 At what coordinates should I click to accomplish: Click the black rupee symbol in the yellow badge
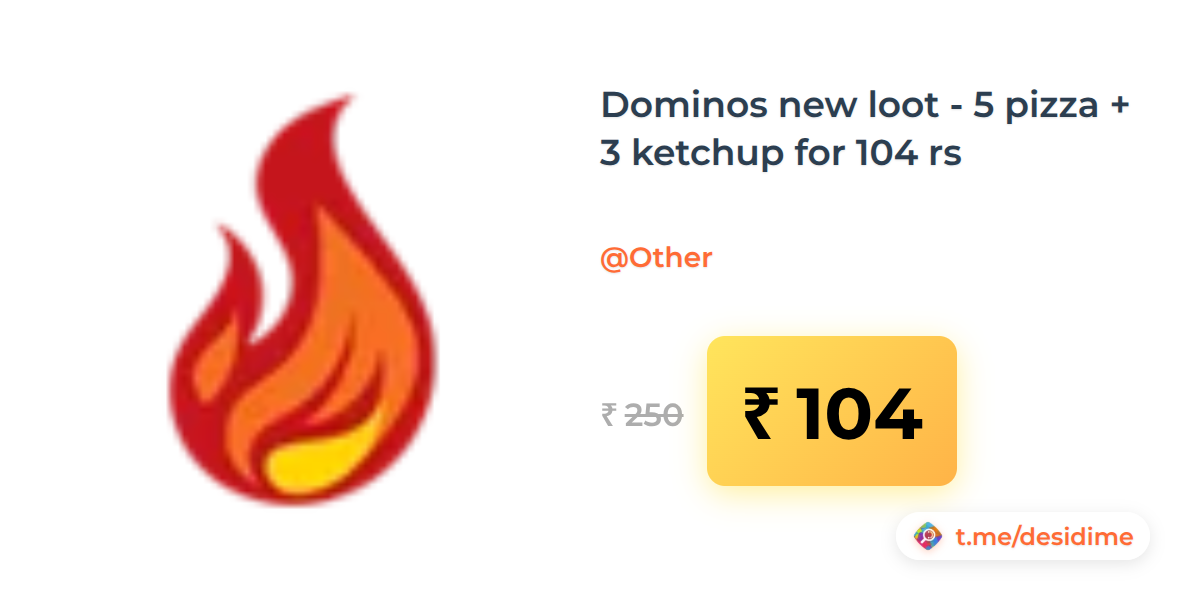tap(758, 414)
